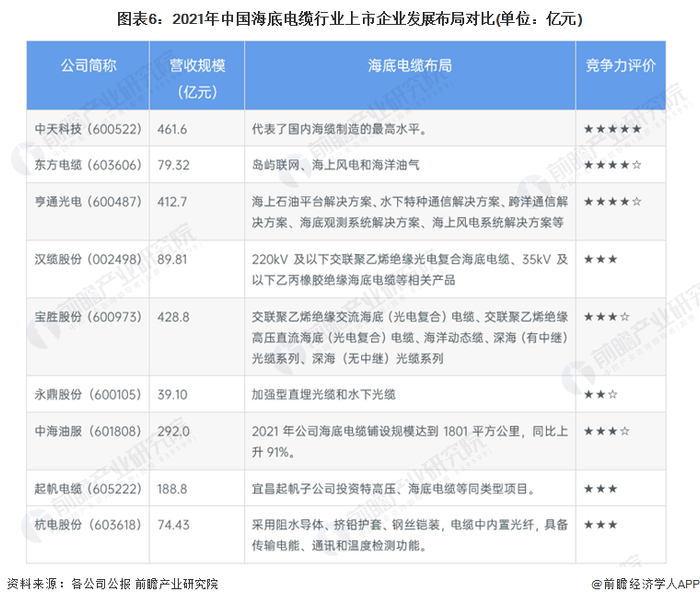This screenshot has width=700, height=603.
Task: Click the three-star rating for 起帆电缆
Action: pos(600,489)
